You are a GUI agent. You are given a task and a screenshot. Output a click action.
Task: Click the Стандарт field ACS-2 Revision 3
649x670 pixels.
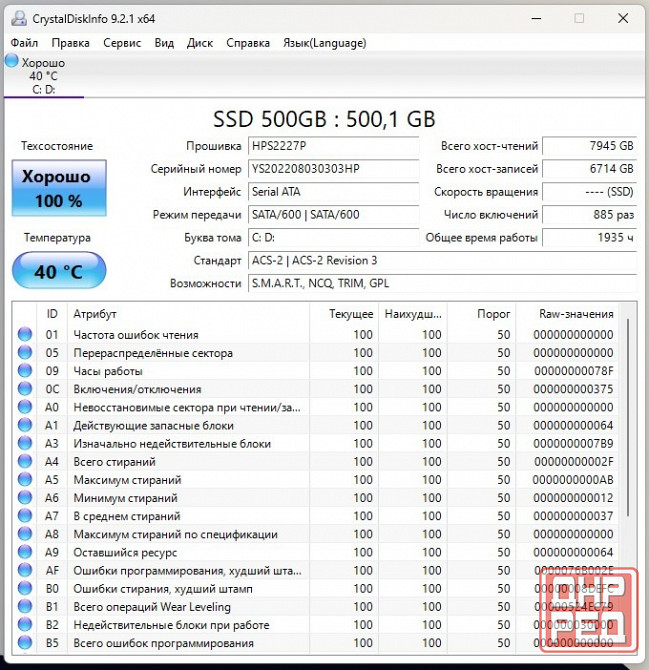tap(442, 261)
